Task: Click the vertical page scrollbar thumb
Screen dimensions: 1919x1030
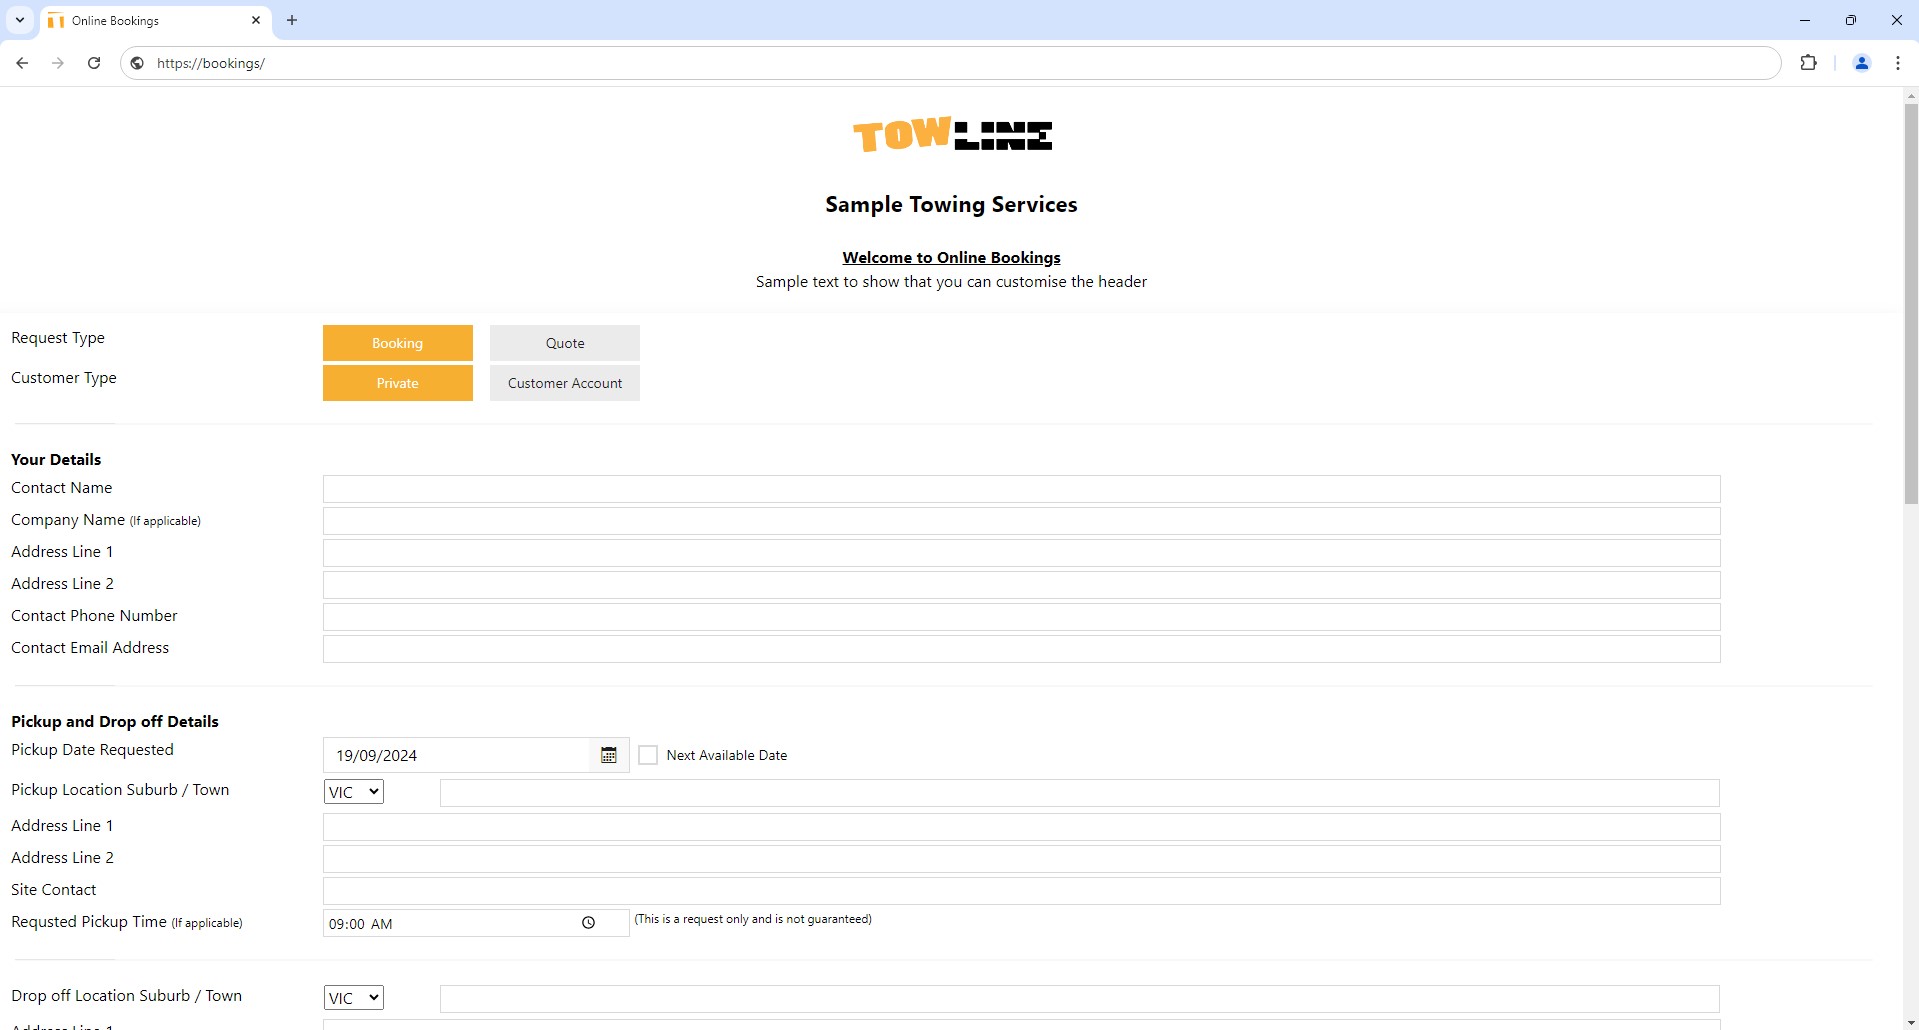Action: (x=1910, y=300)
